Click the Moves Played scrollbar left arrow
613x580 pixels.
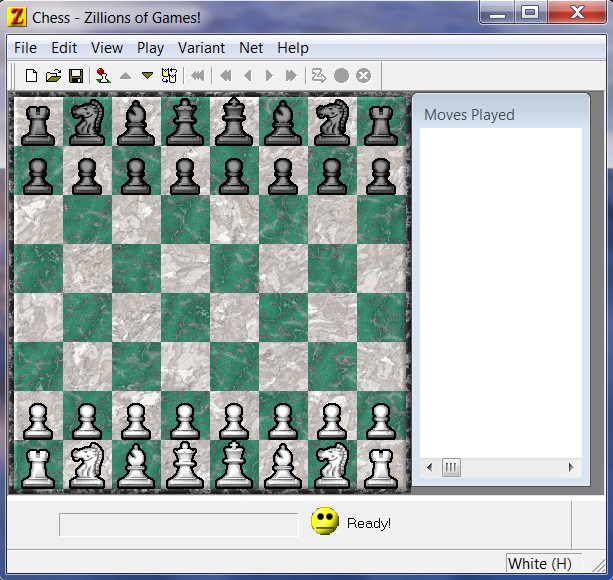[x=430, y=467]
